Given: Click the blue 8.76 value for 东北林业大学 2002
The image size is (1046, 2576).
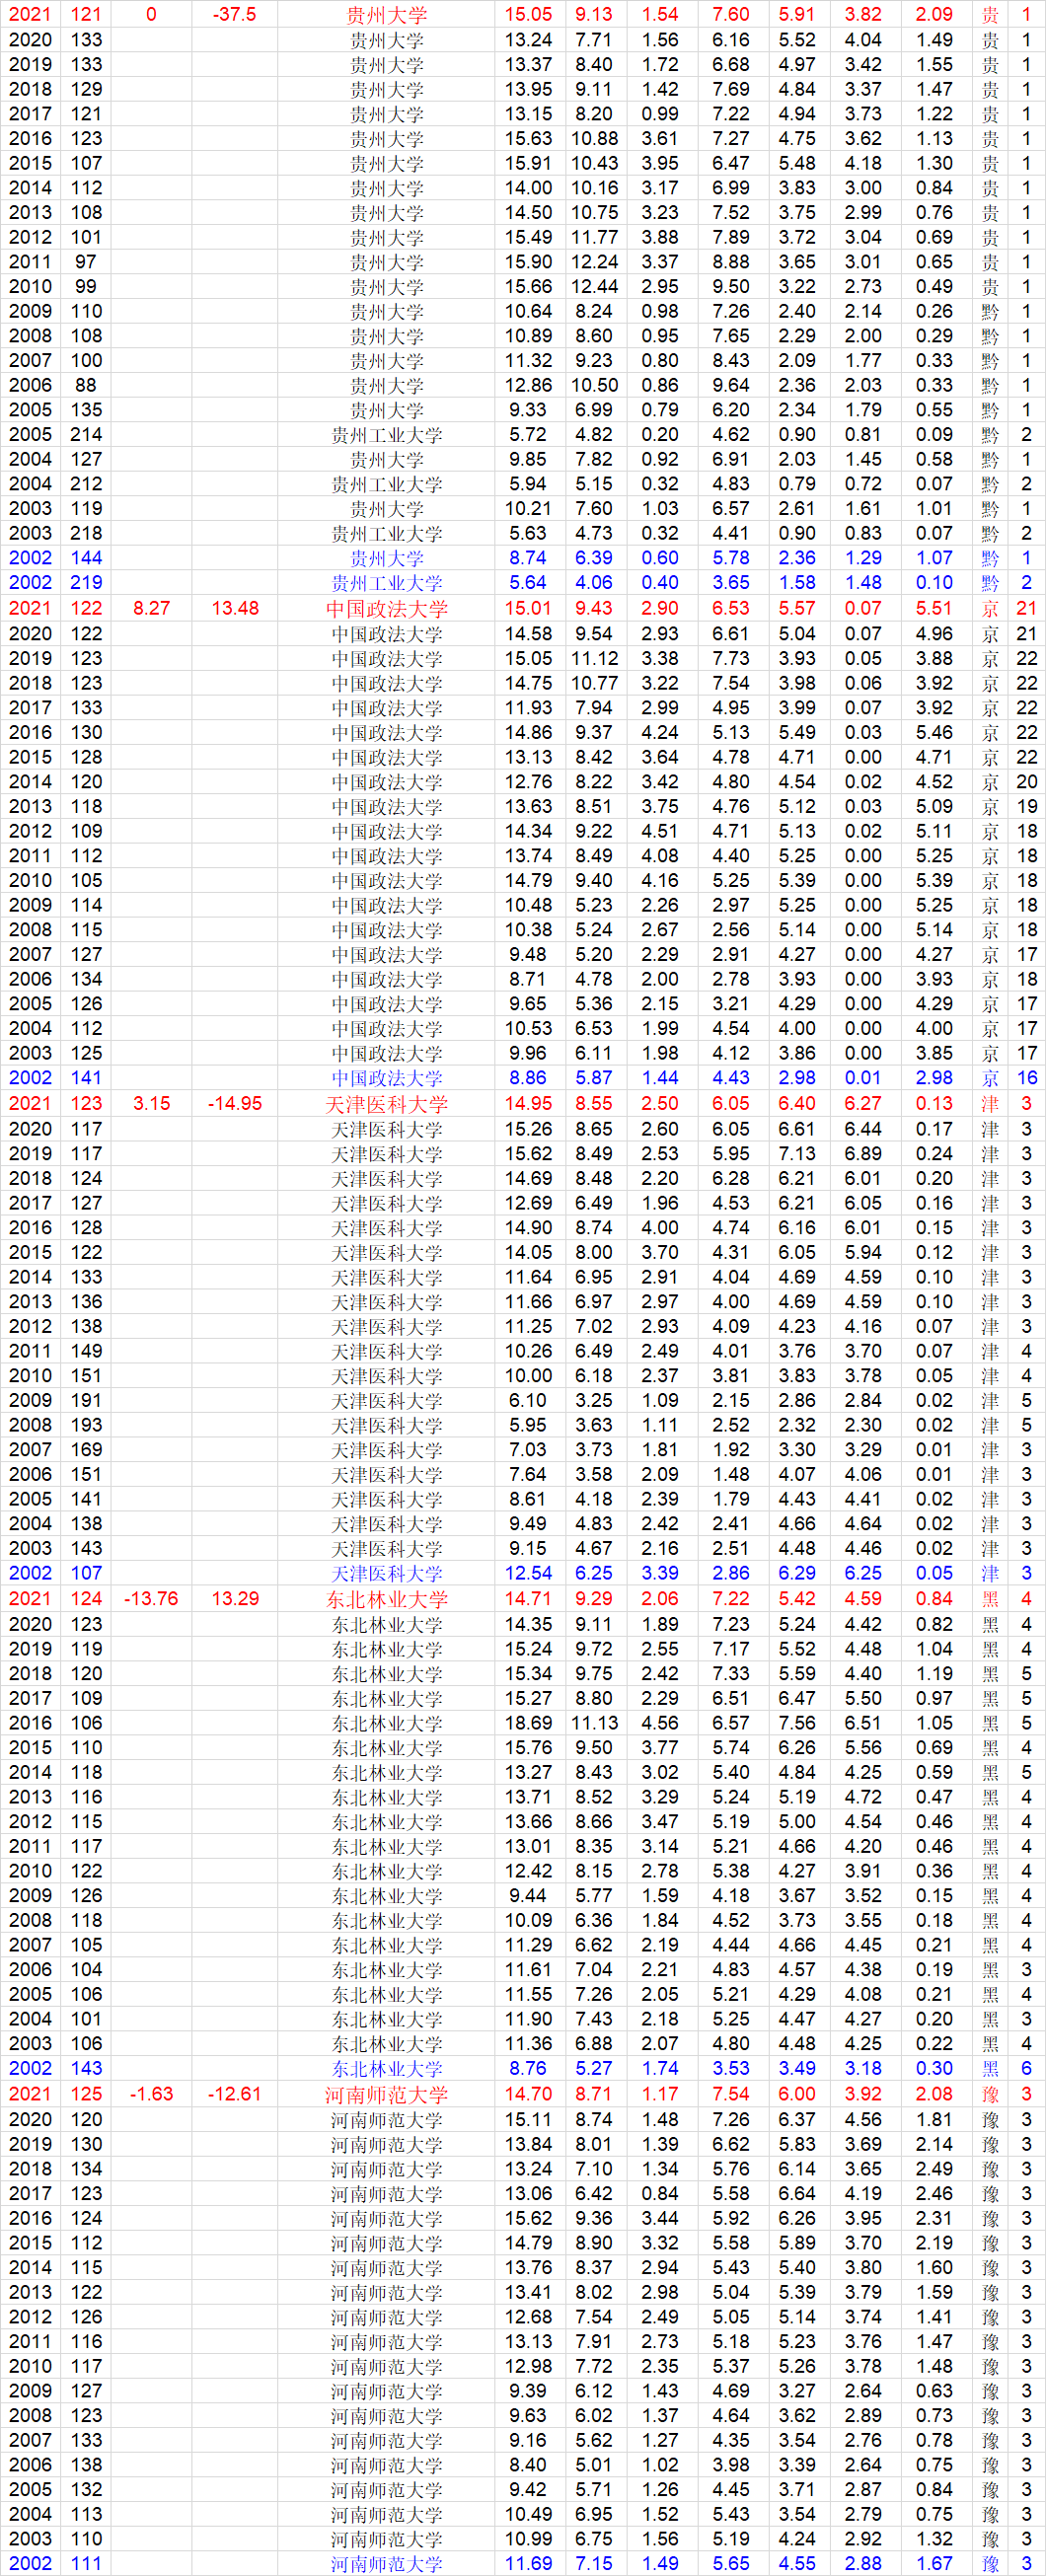Looking at the screenshot, I should click(528, 2067).
